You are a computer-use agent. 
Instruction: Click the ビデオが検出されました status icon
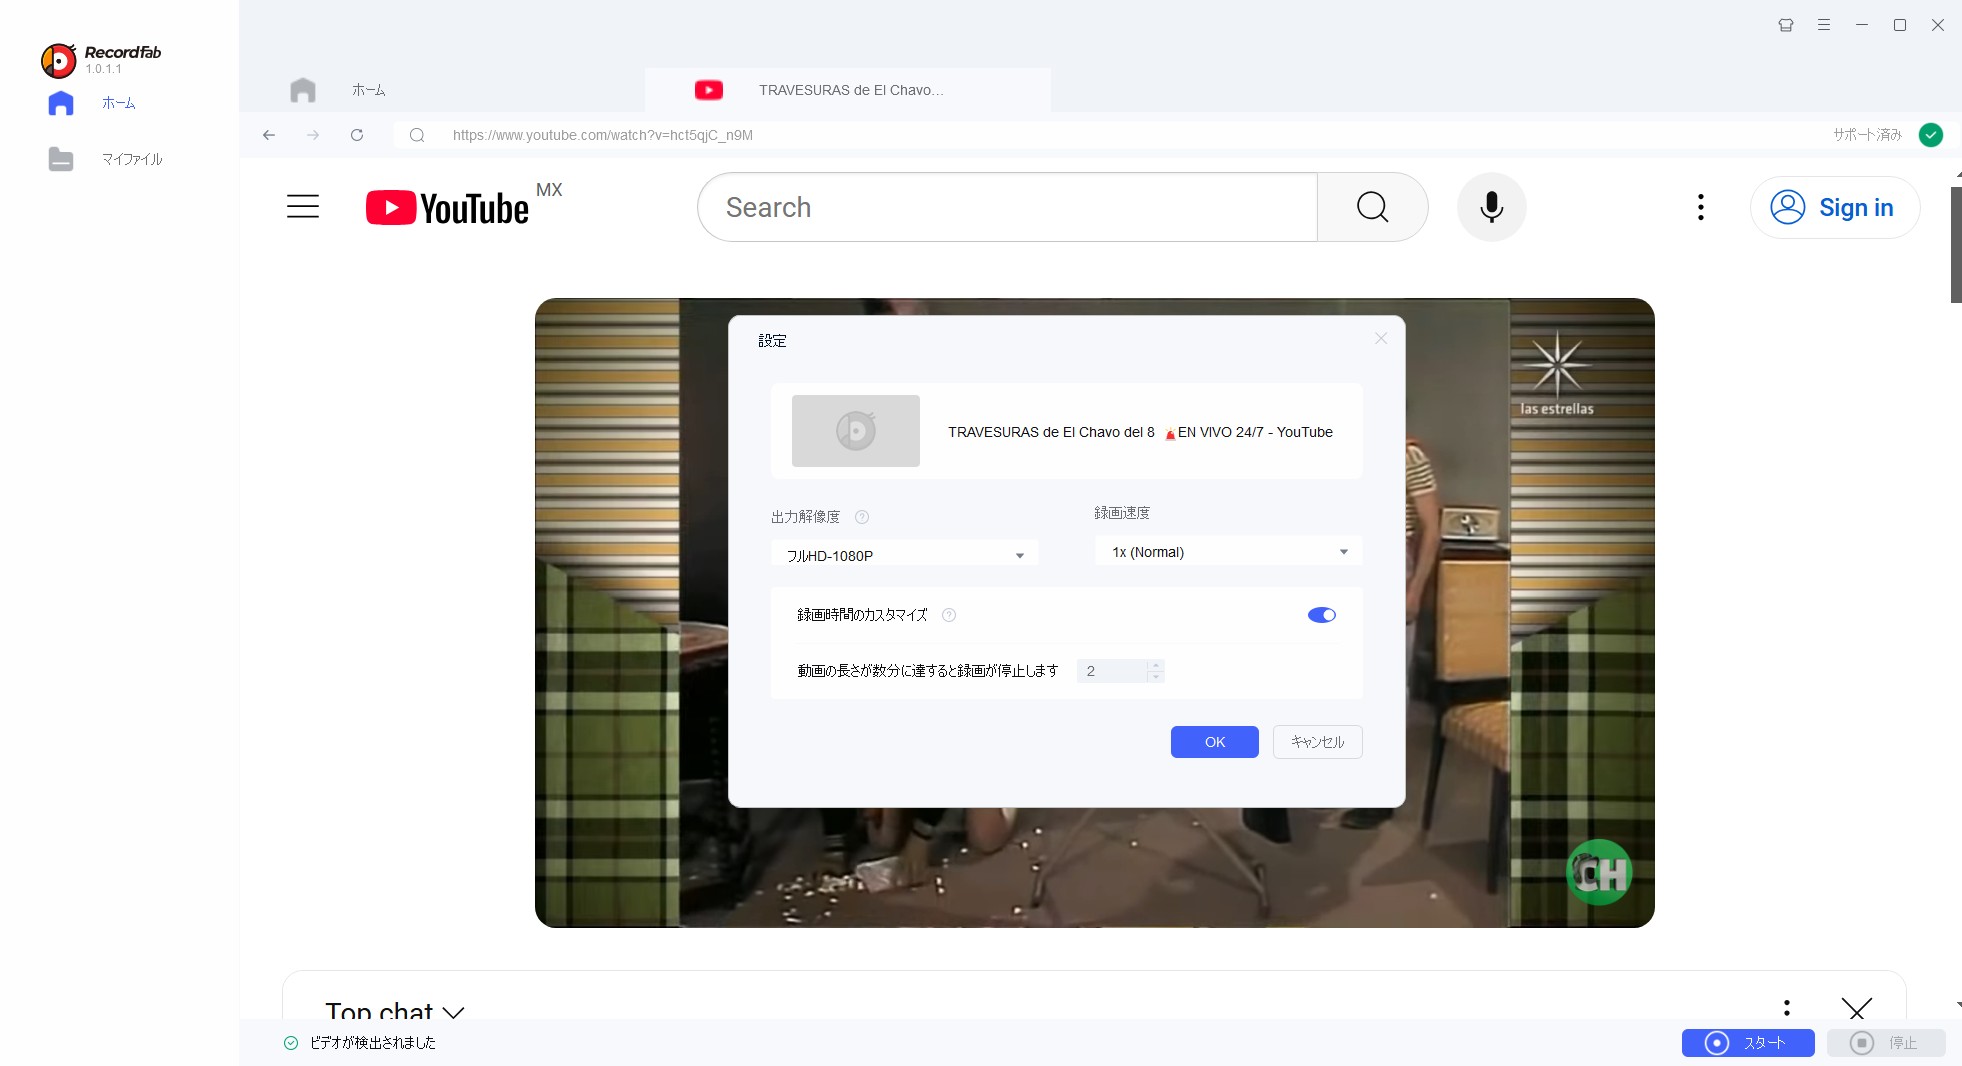(291, 1043)
